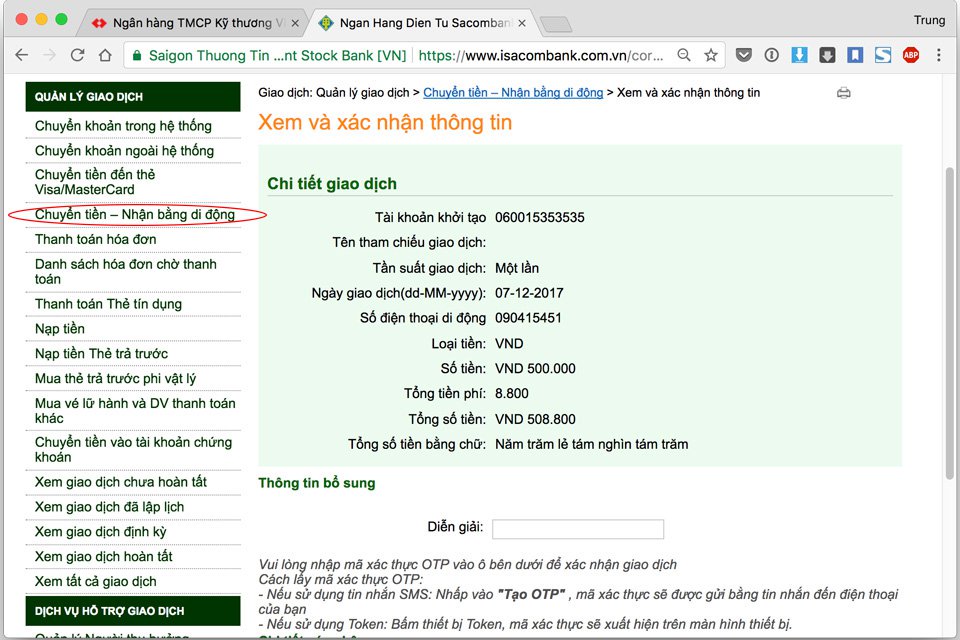Click the QUẢN LÝ GIAO DỊCH header

pyautogui.click(x=133, y=97)
